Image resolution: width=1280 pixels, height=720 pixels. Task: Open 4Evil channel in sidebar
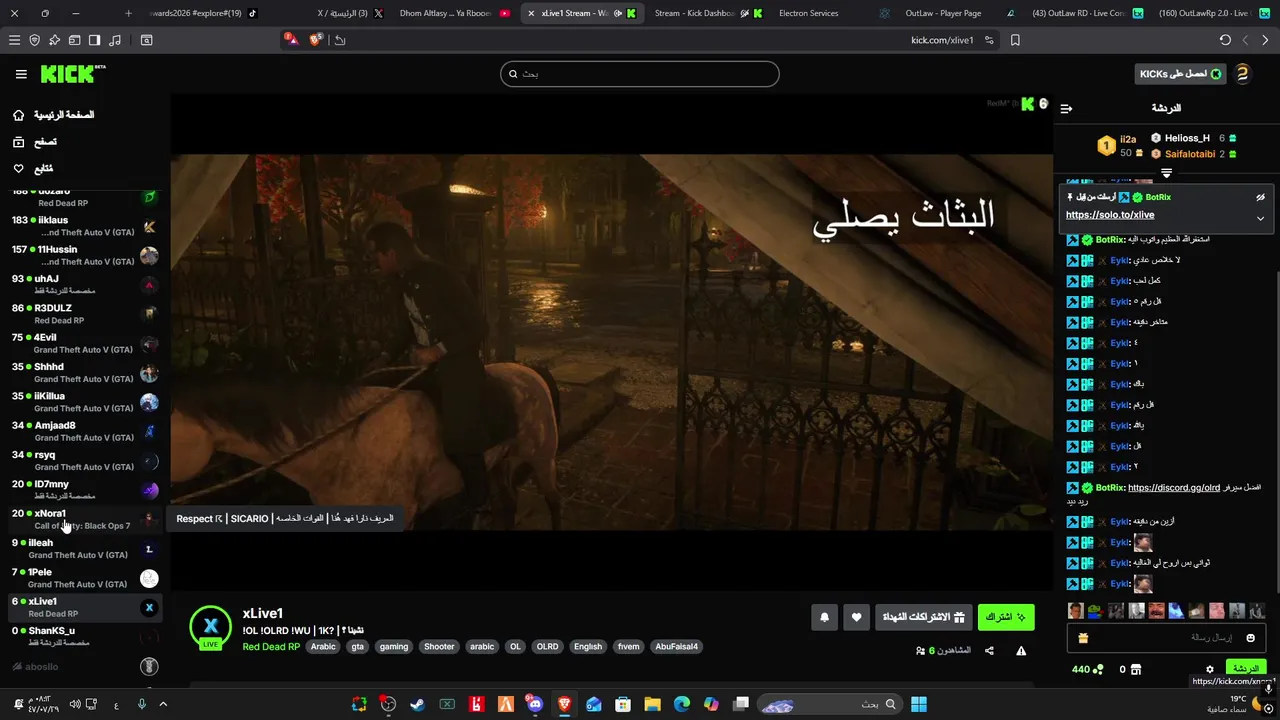coord(84,343)
